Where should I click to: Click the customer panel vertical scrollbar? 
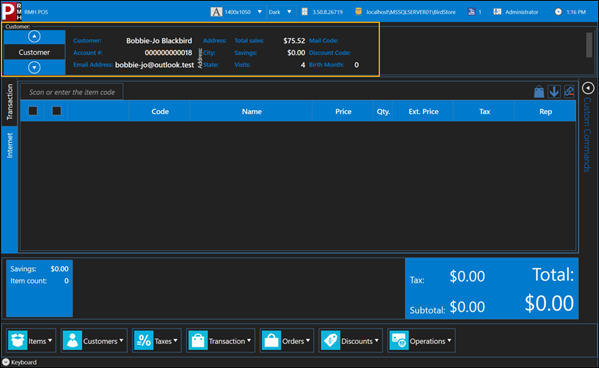pyautogui.click(x=589, y=45)
